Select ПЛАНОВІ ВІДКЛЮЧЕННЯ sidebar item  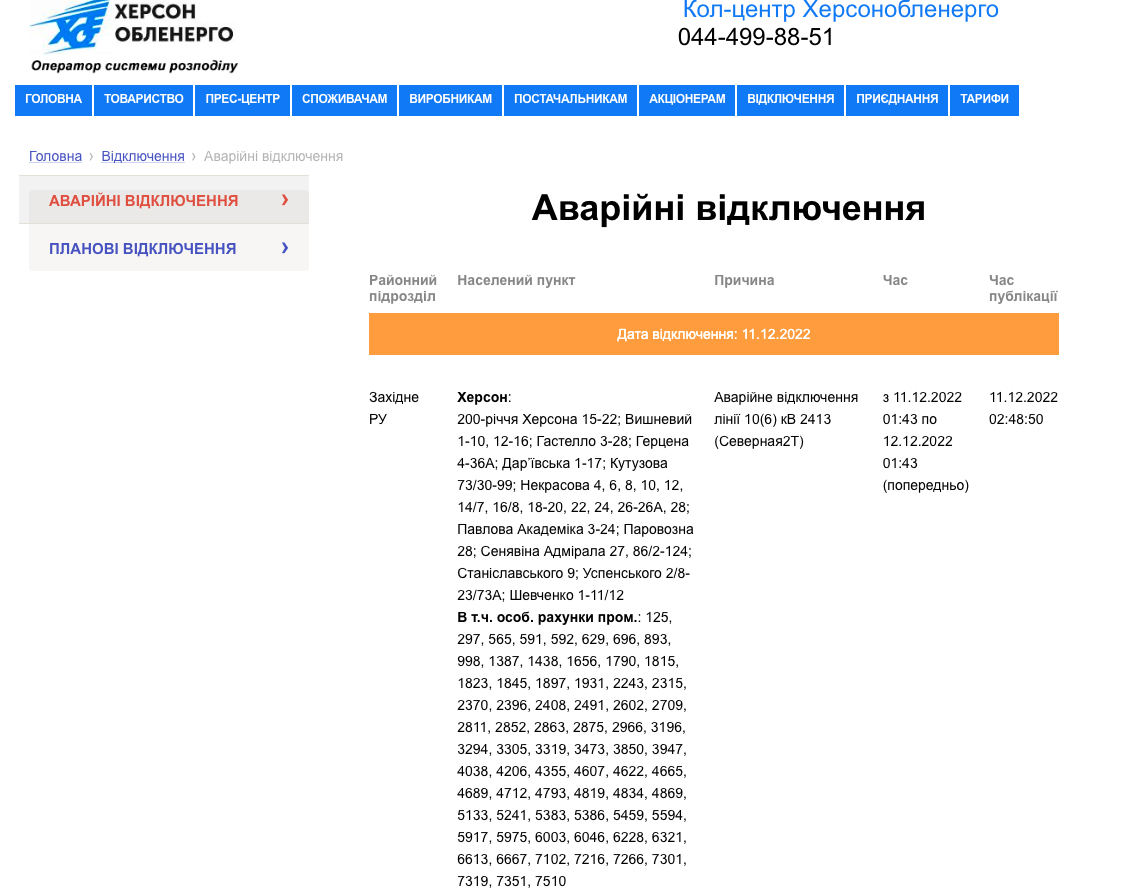(143, 249)
